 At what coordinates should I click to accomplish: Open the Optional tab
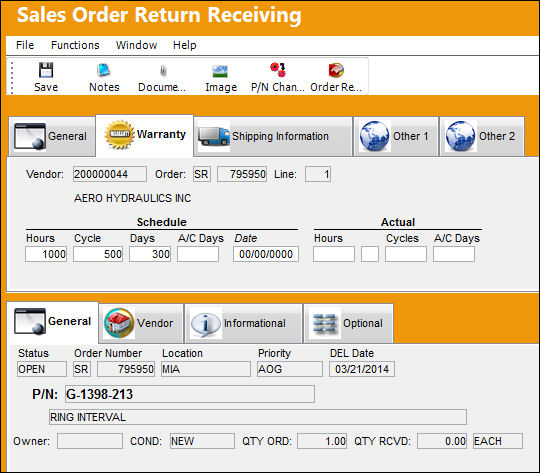click(348, 323)
